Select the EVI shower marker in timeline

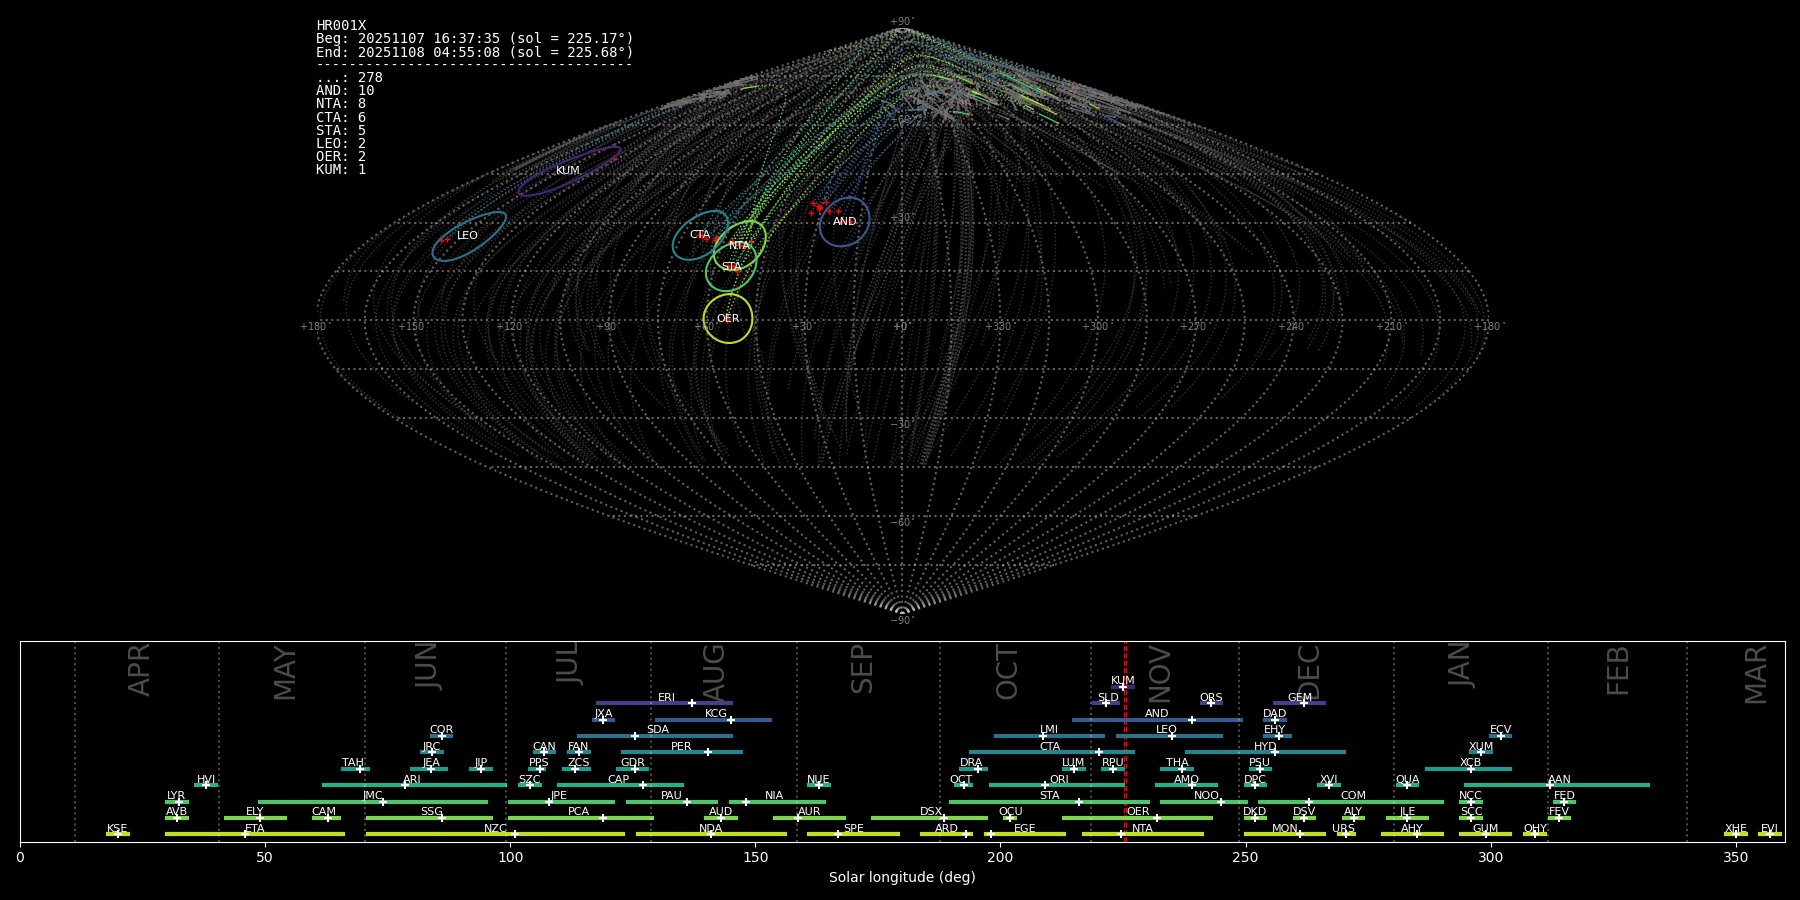(1770, 834)
